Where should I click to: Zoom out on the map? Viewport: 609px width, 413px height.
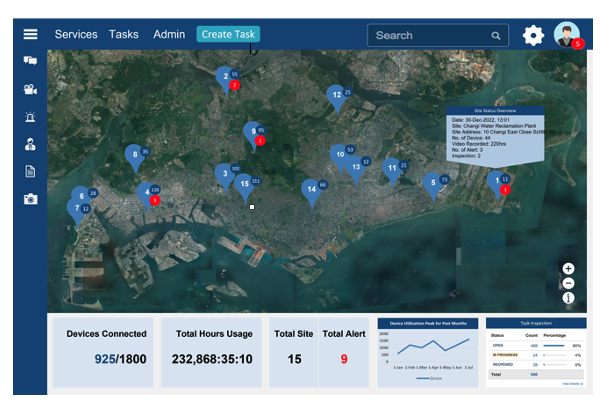pos(568,283)
